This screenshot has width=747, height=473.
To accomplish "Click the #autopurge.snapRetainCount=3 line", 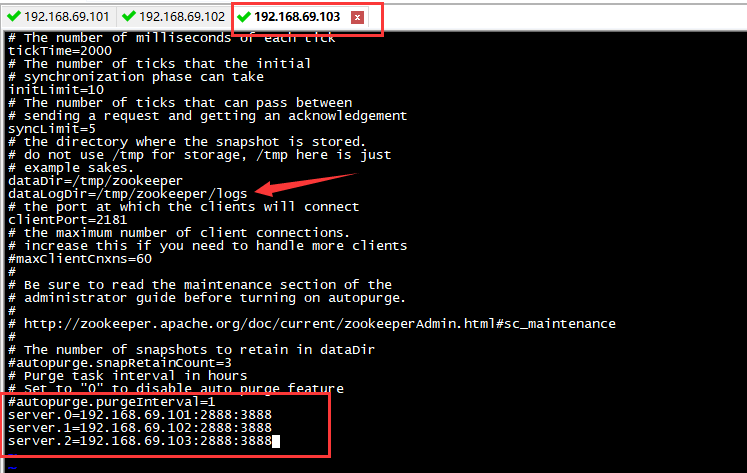I will [x=120, y=363].
